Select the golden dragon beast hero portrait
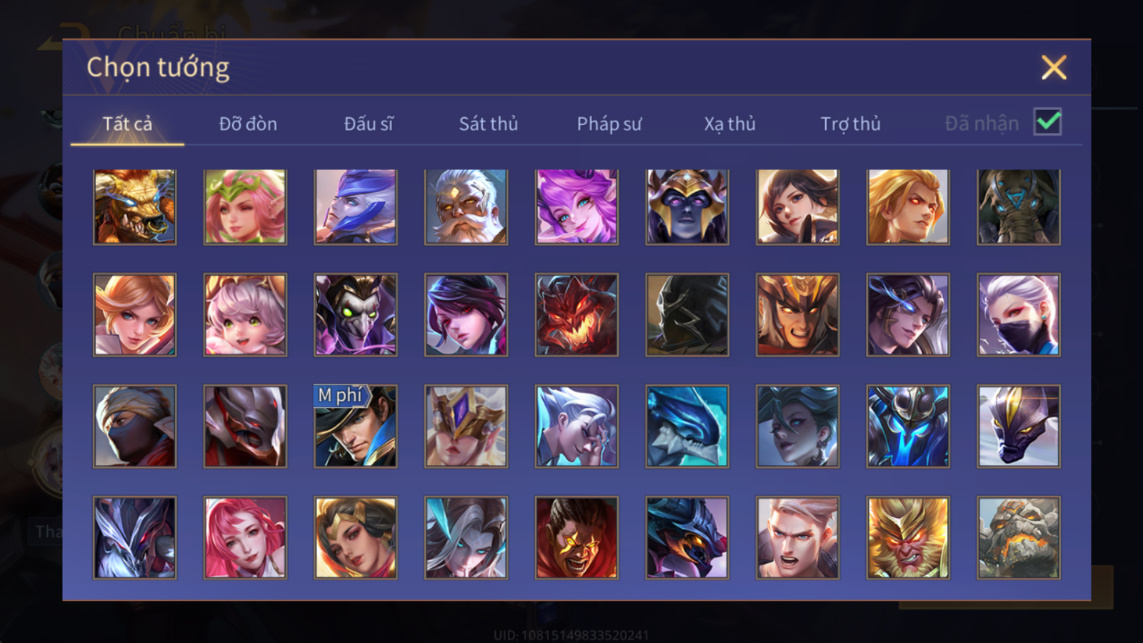 coord(135,207)
